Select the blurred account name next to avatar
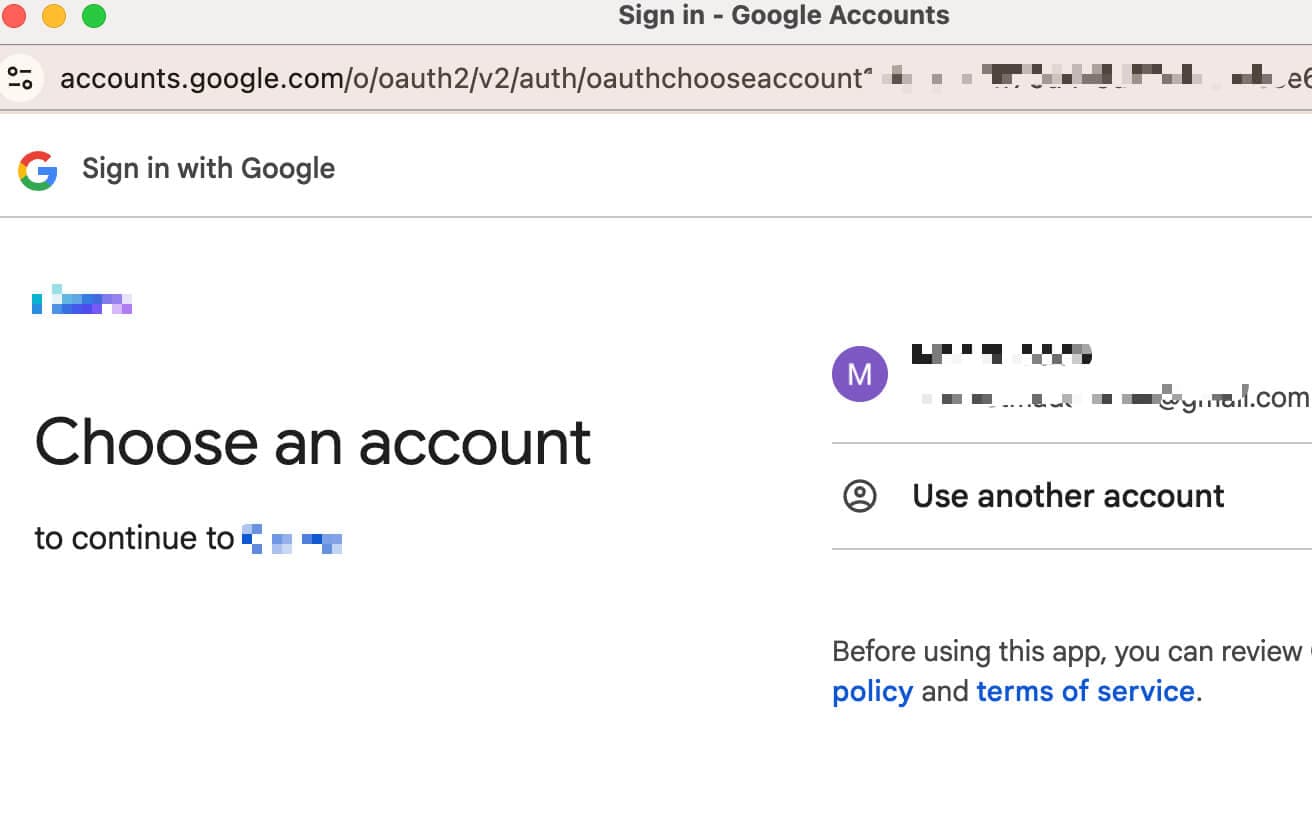The width and height of the screenshot is (1312, 813). tap(1000, 354)
